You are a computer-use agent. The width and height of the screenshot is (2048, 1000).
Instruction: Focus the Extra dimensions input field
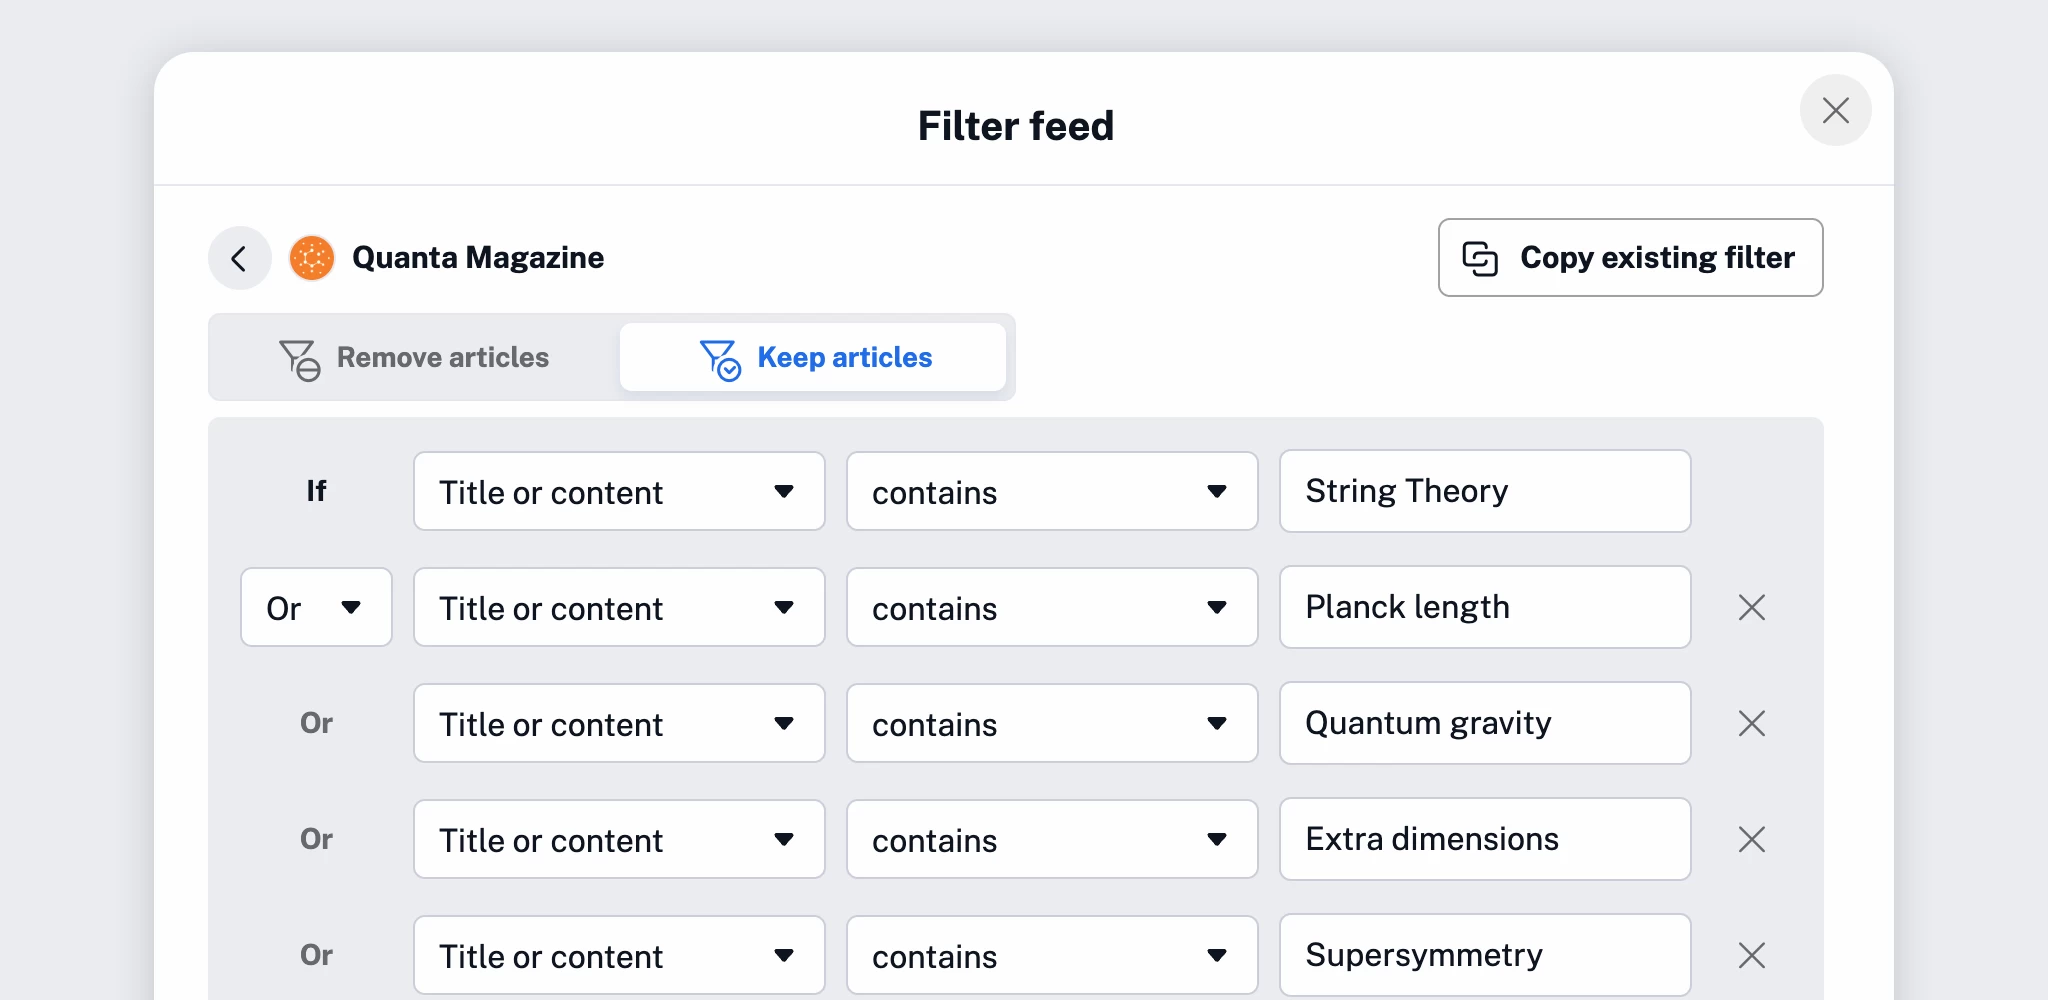(1484, 839)
